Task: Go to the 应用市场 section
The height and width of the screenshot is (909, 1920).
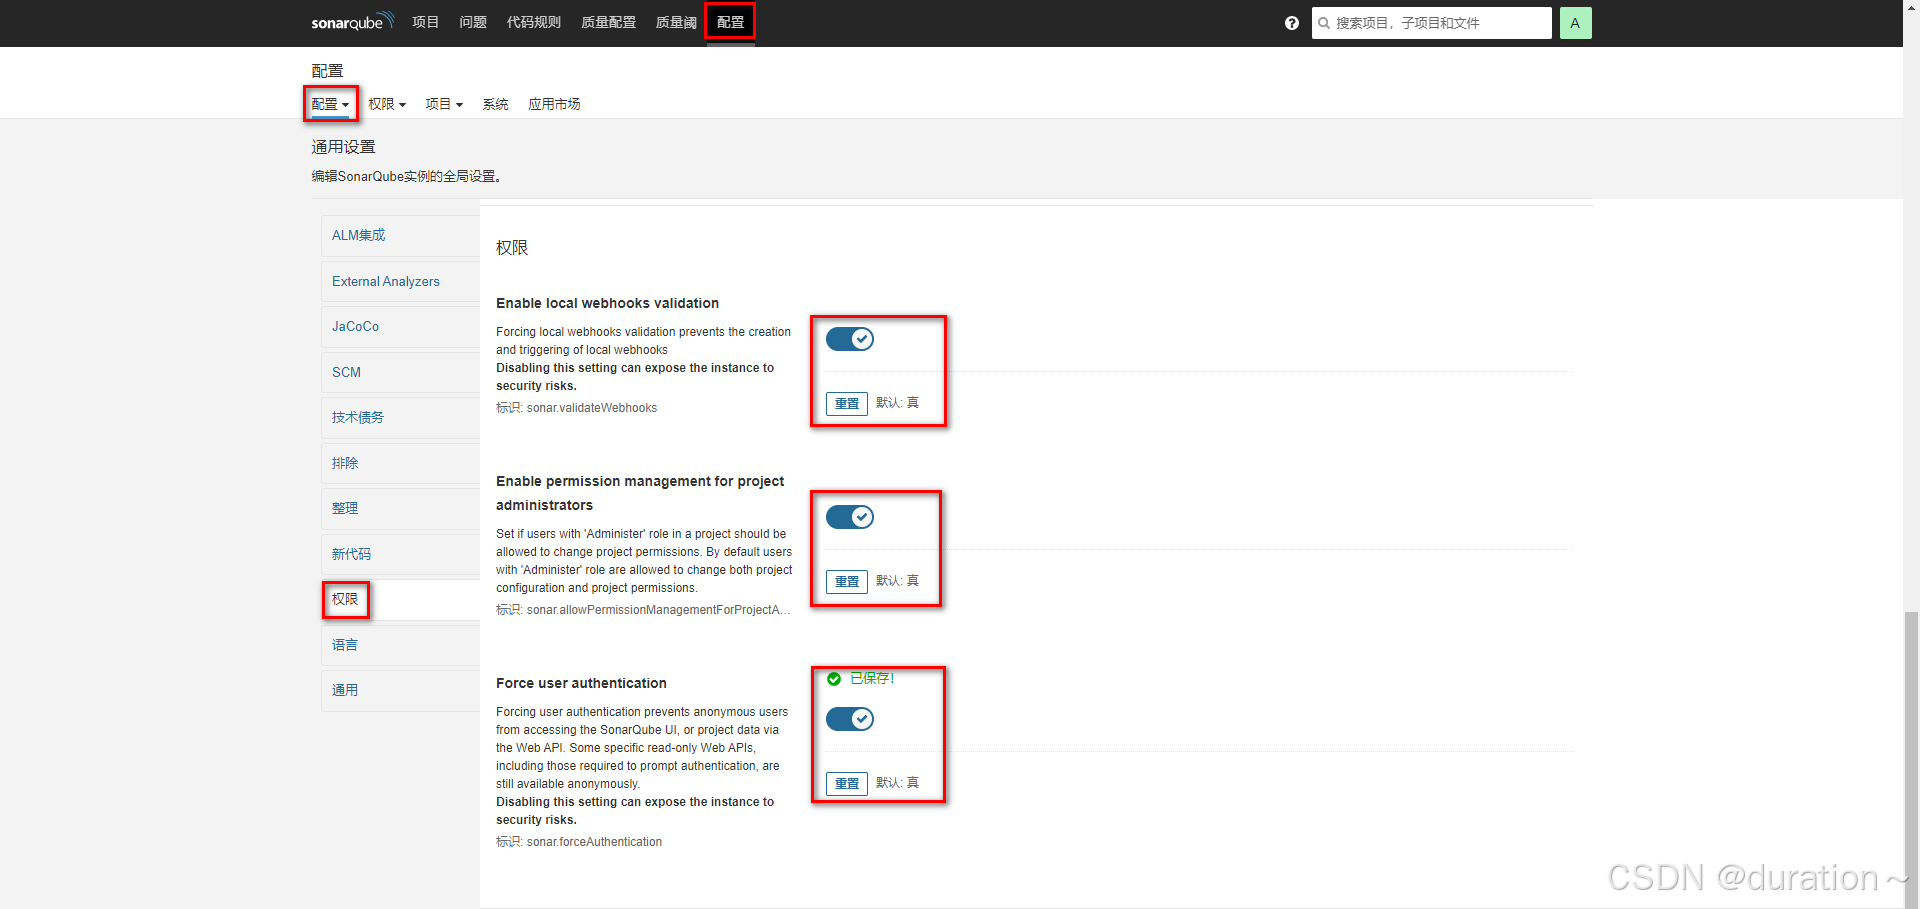Action: (x=554, y=103)
